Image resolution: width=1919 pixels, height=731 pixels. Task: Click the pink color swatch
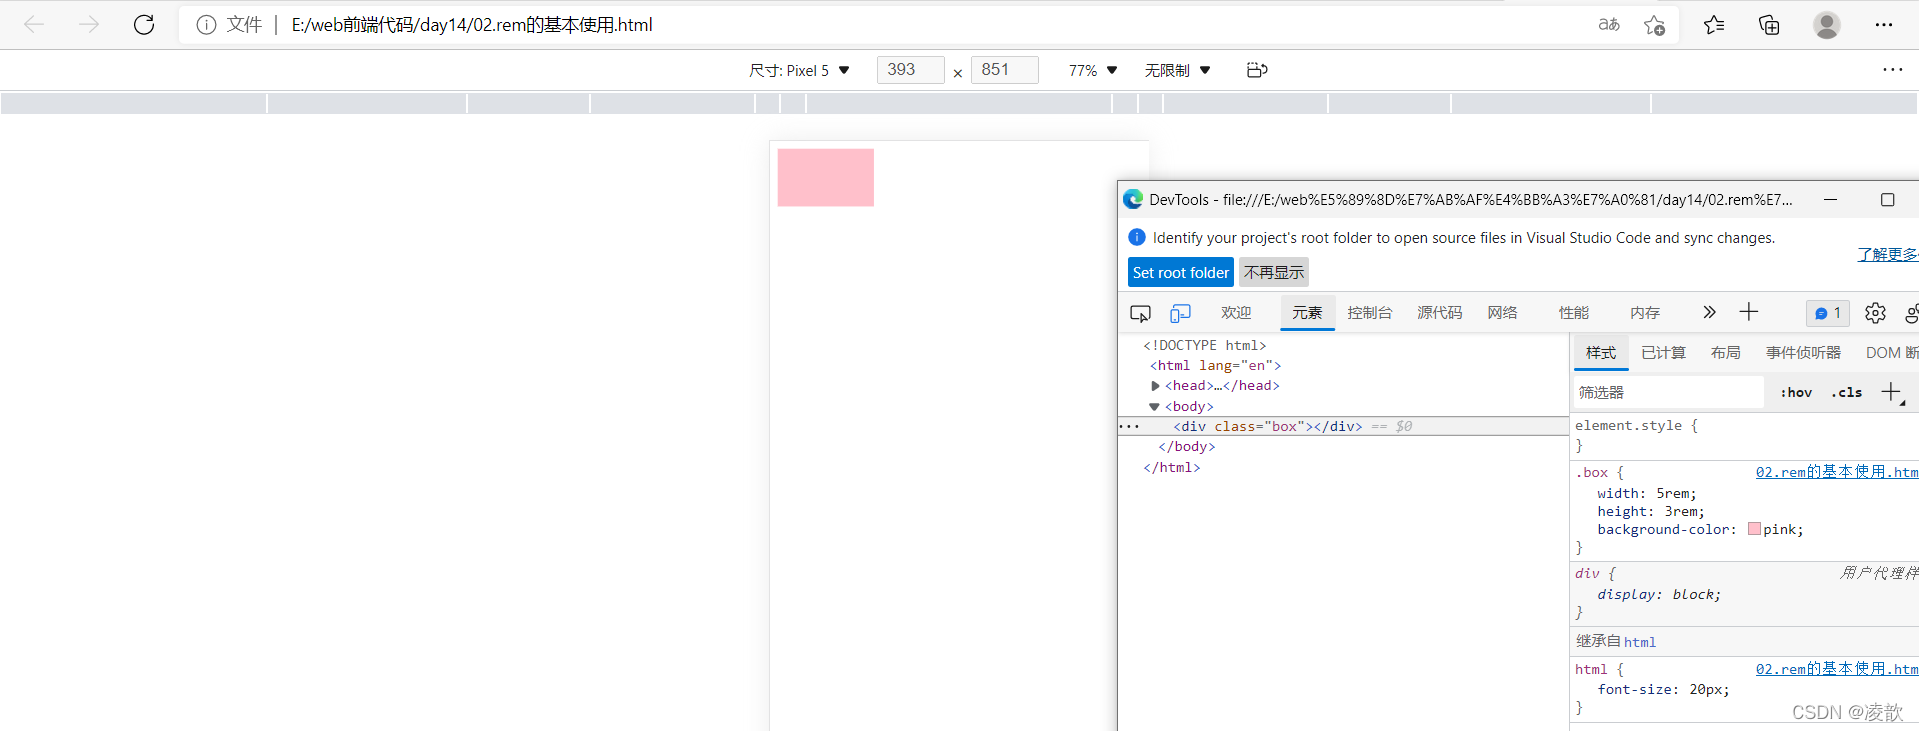pyautogui.click(x=1754, y=529)
